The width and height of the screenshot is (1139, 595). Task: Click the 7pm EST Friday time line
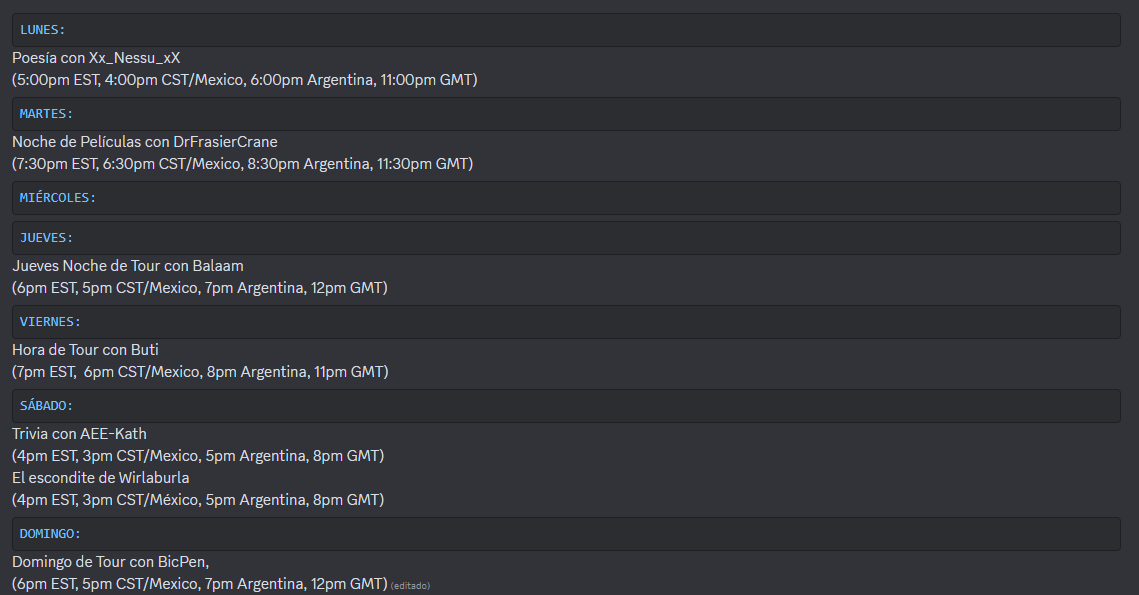click(200, 372)
